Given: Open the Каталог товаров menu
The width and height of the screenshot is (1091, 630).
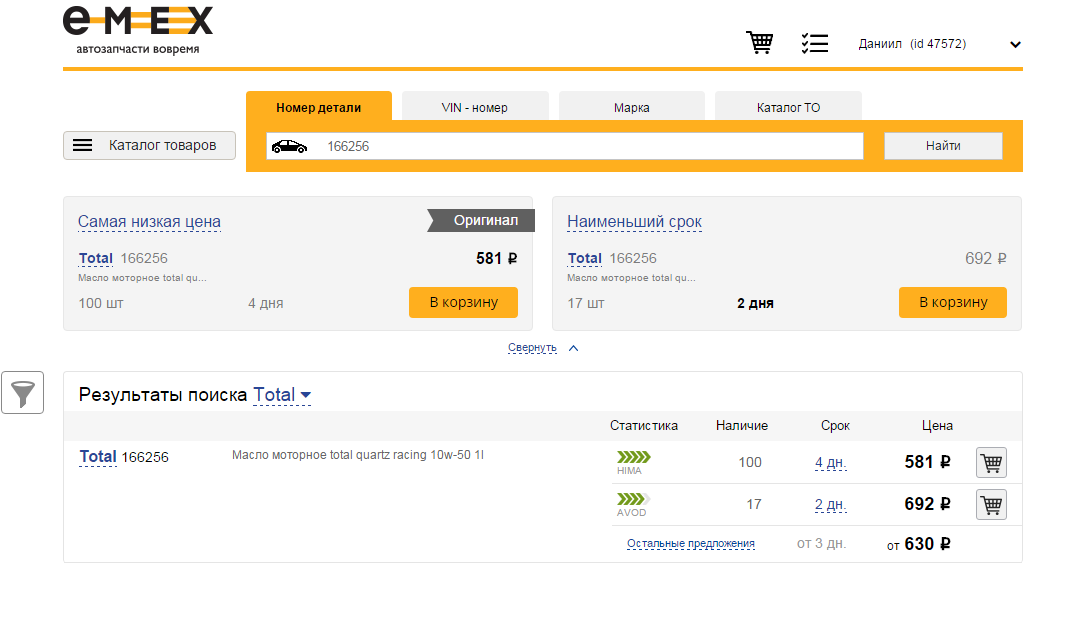Looking at the screenshot, I should click(150, 145).
